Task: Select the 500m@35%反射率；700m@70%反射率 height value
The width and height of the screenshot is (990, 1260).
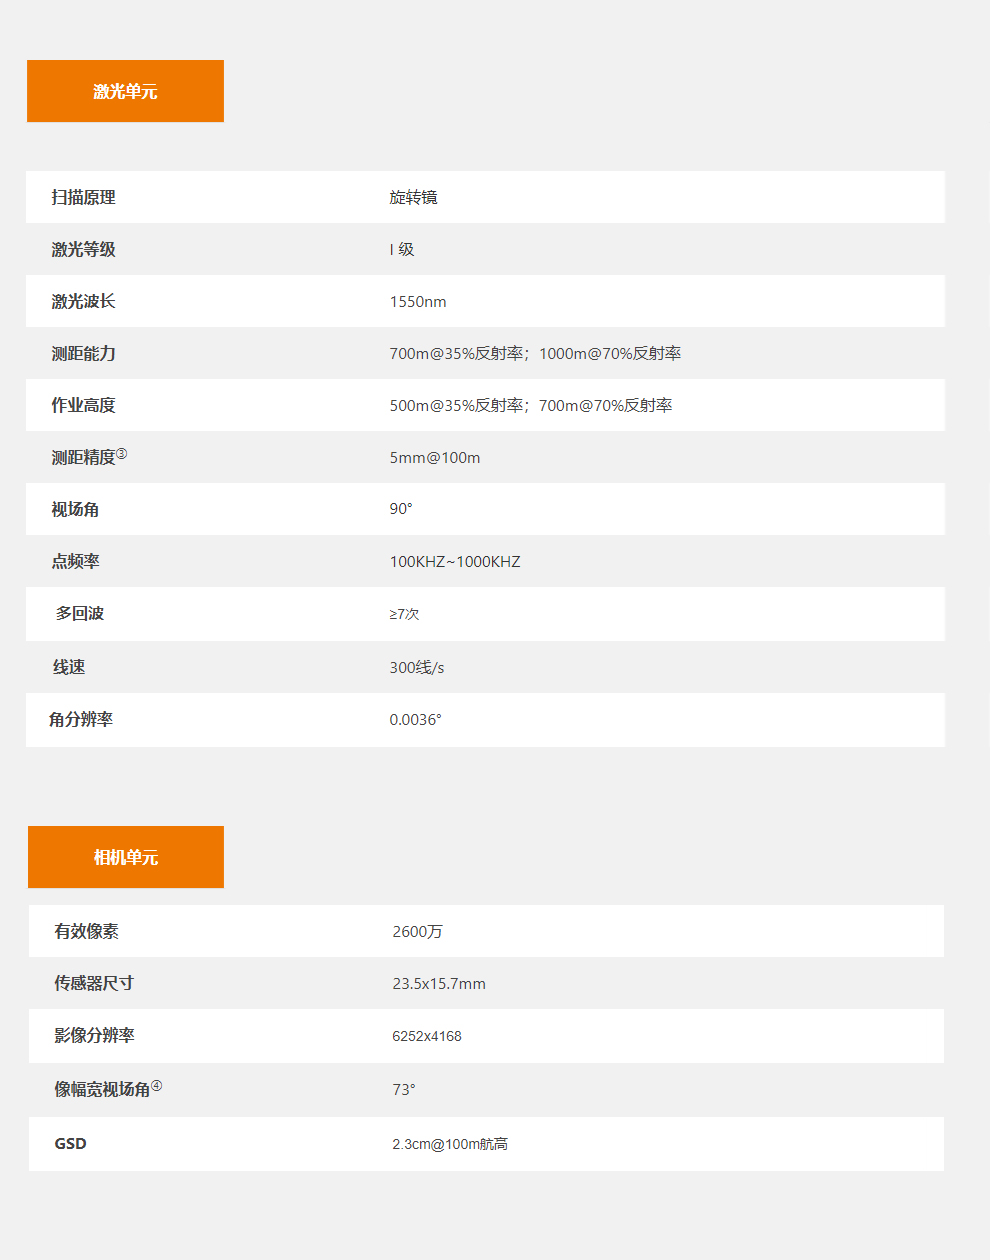Action: tap(531, 406)
